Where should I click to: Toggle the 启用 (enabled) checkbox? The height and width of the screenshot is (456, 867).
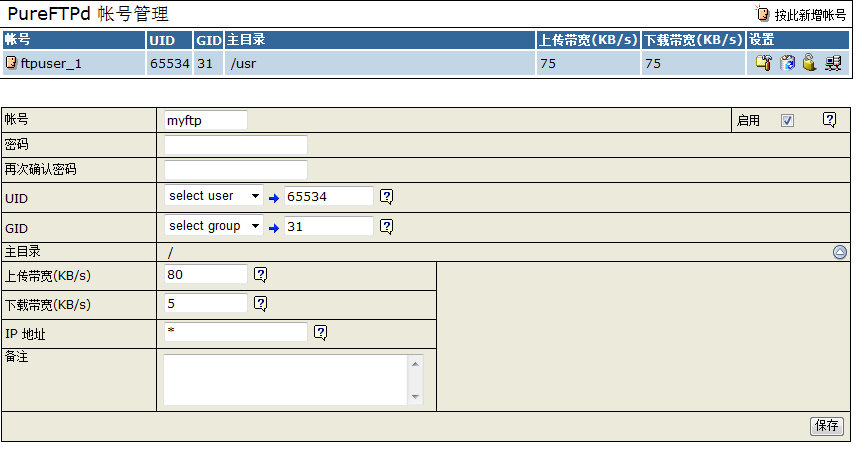pos(787,120)
